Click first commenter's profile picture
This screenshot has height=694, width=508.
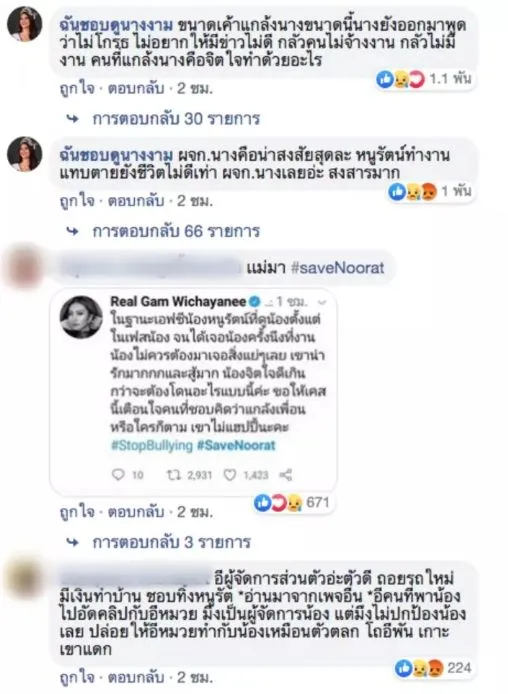point(25,24)
